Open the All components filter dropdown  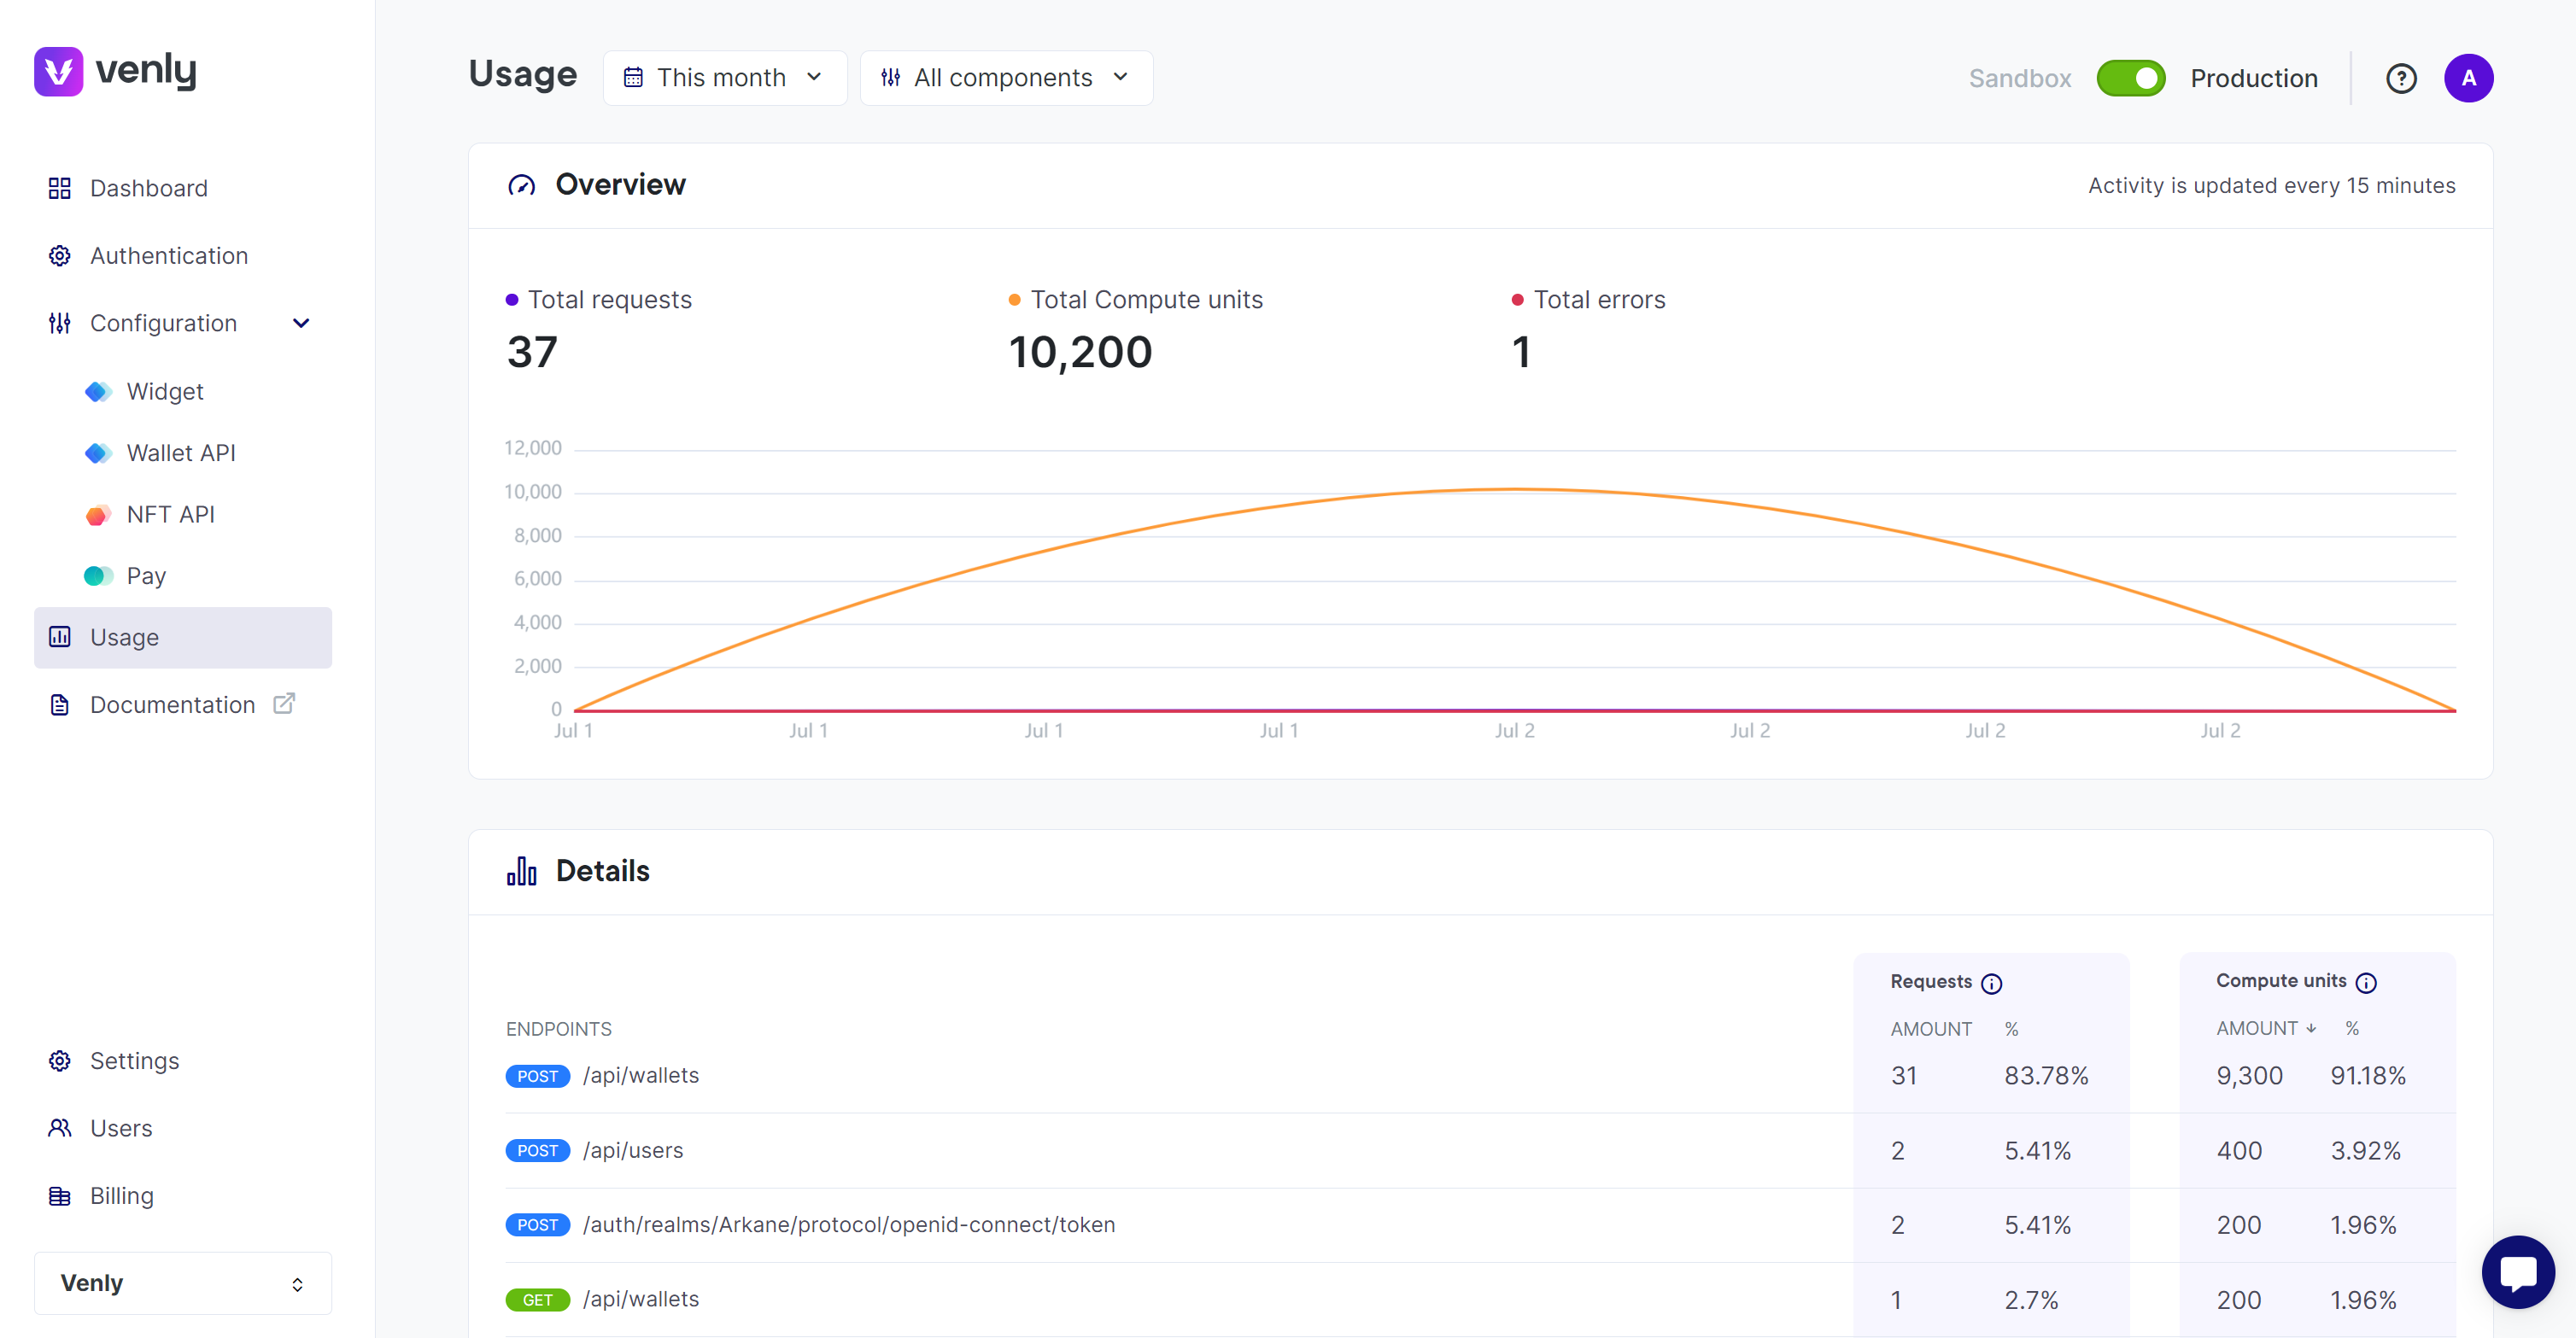[1006, 78]
